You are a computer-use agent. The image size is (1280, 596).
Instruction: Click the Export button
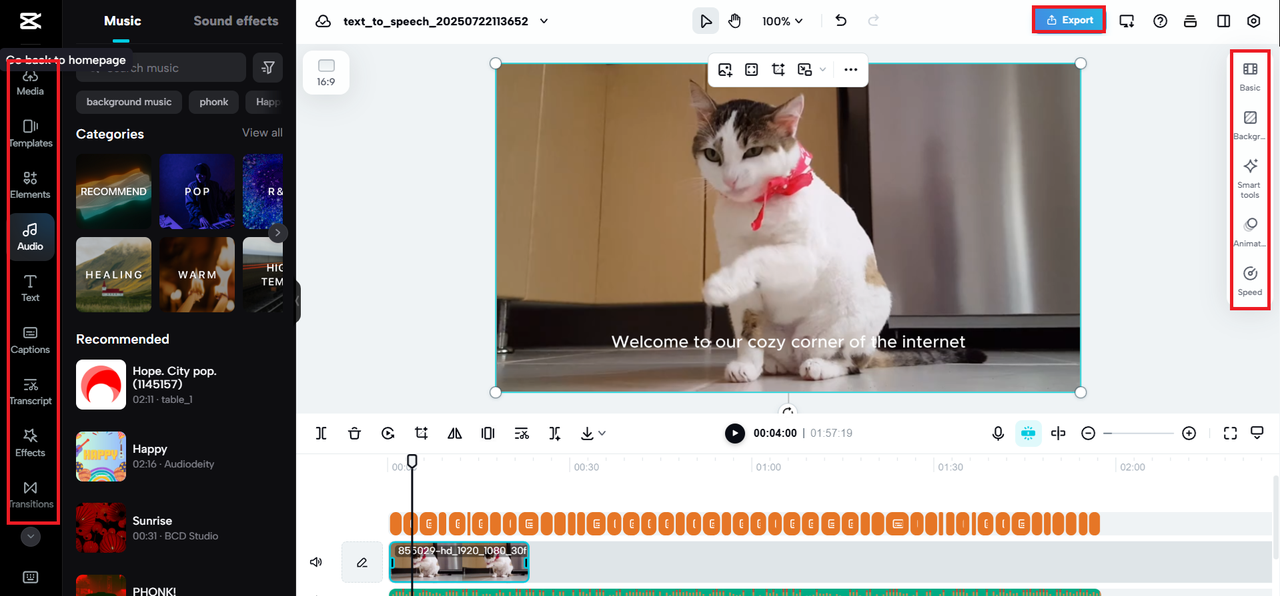[x=1069, y=20]
